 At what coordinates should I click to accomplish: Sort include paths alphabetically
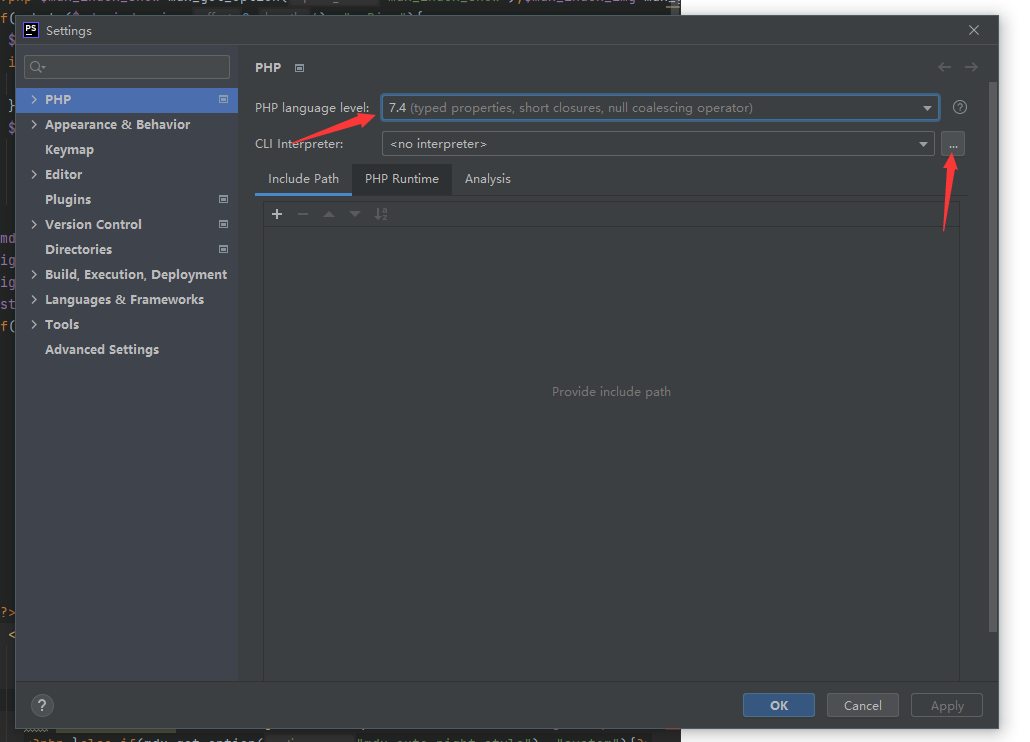[381, 213]
